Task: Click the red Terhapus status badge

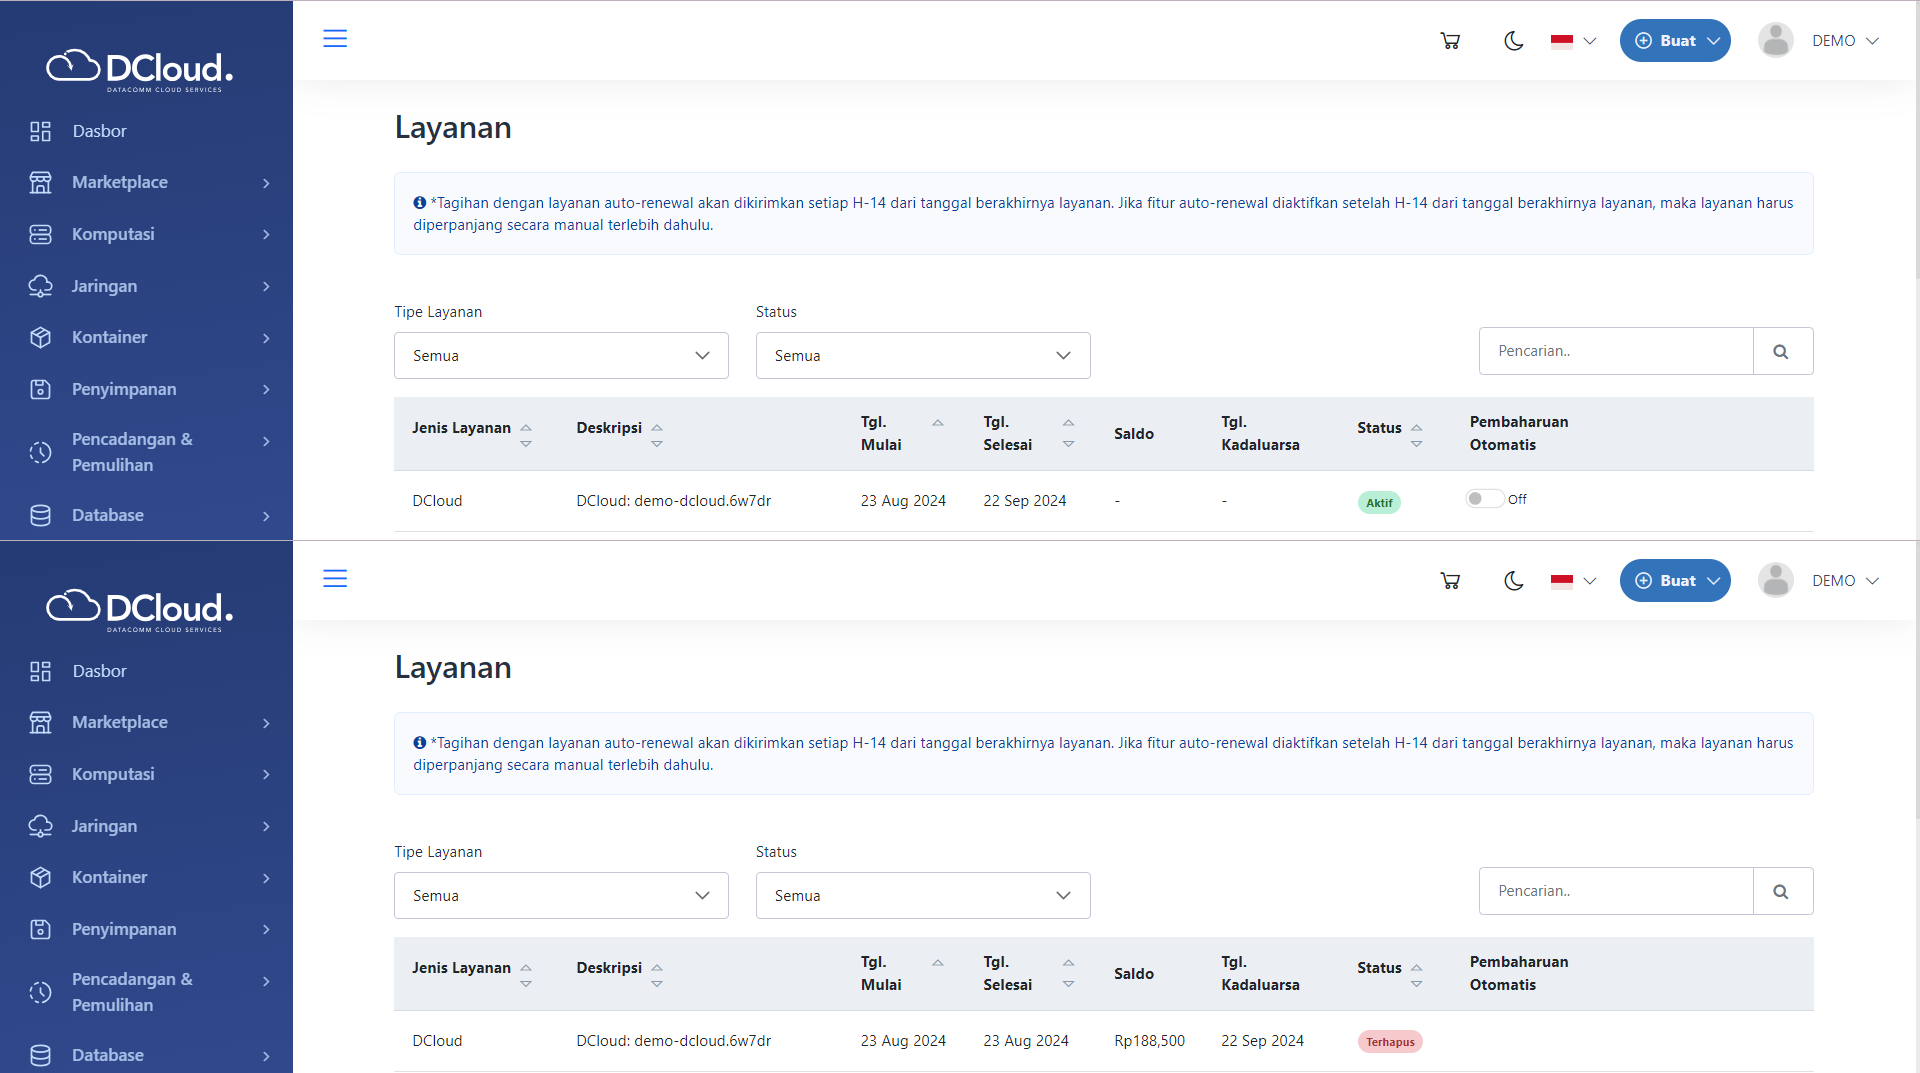Action: [x=1389, y=1042]
